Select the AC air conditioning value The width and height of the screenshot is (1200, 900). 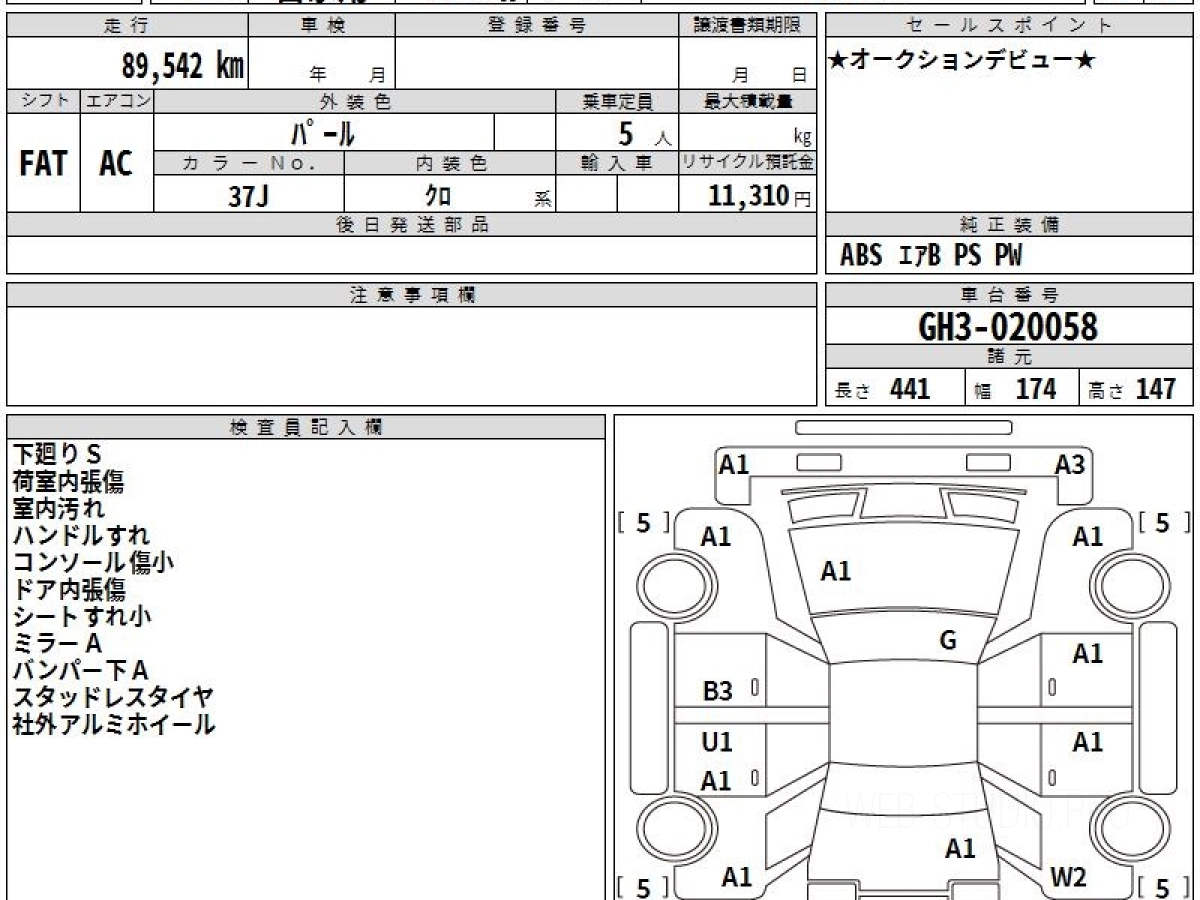(116, 164)
